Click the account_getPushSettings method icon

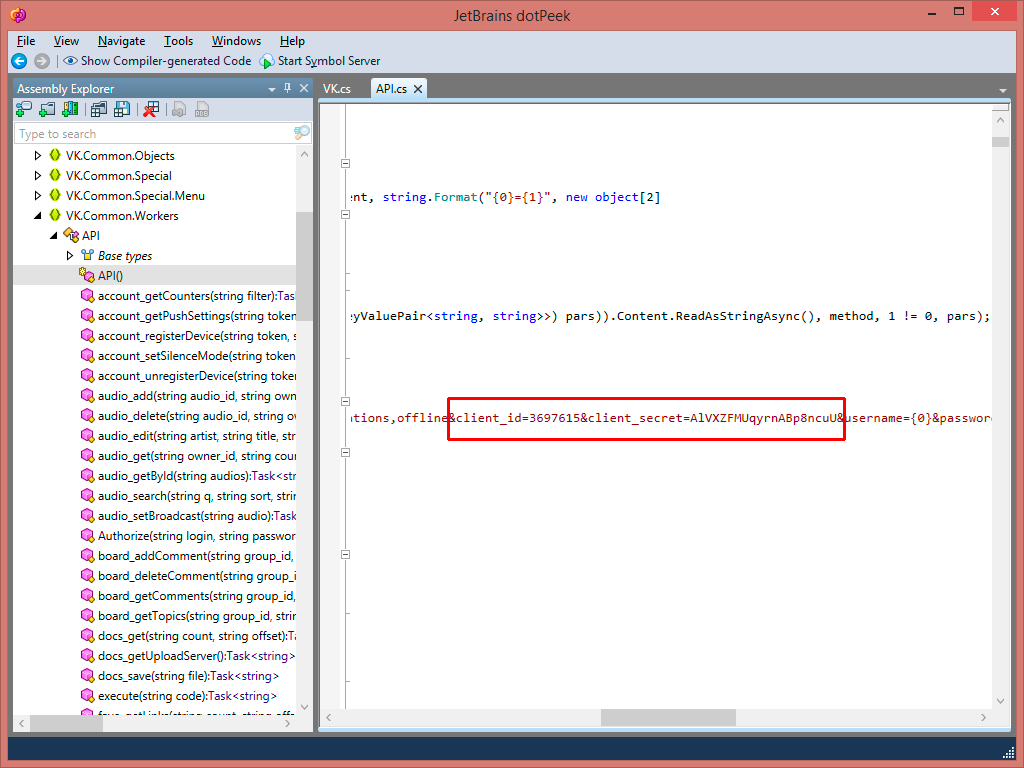87,315
